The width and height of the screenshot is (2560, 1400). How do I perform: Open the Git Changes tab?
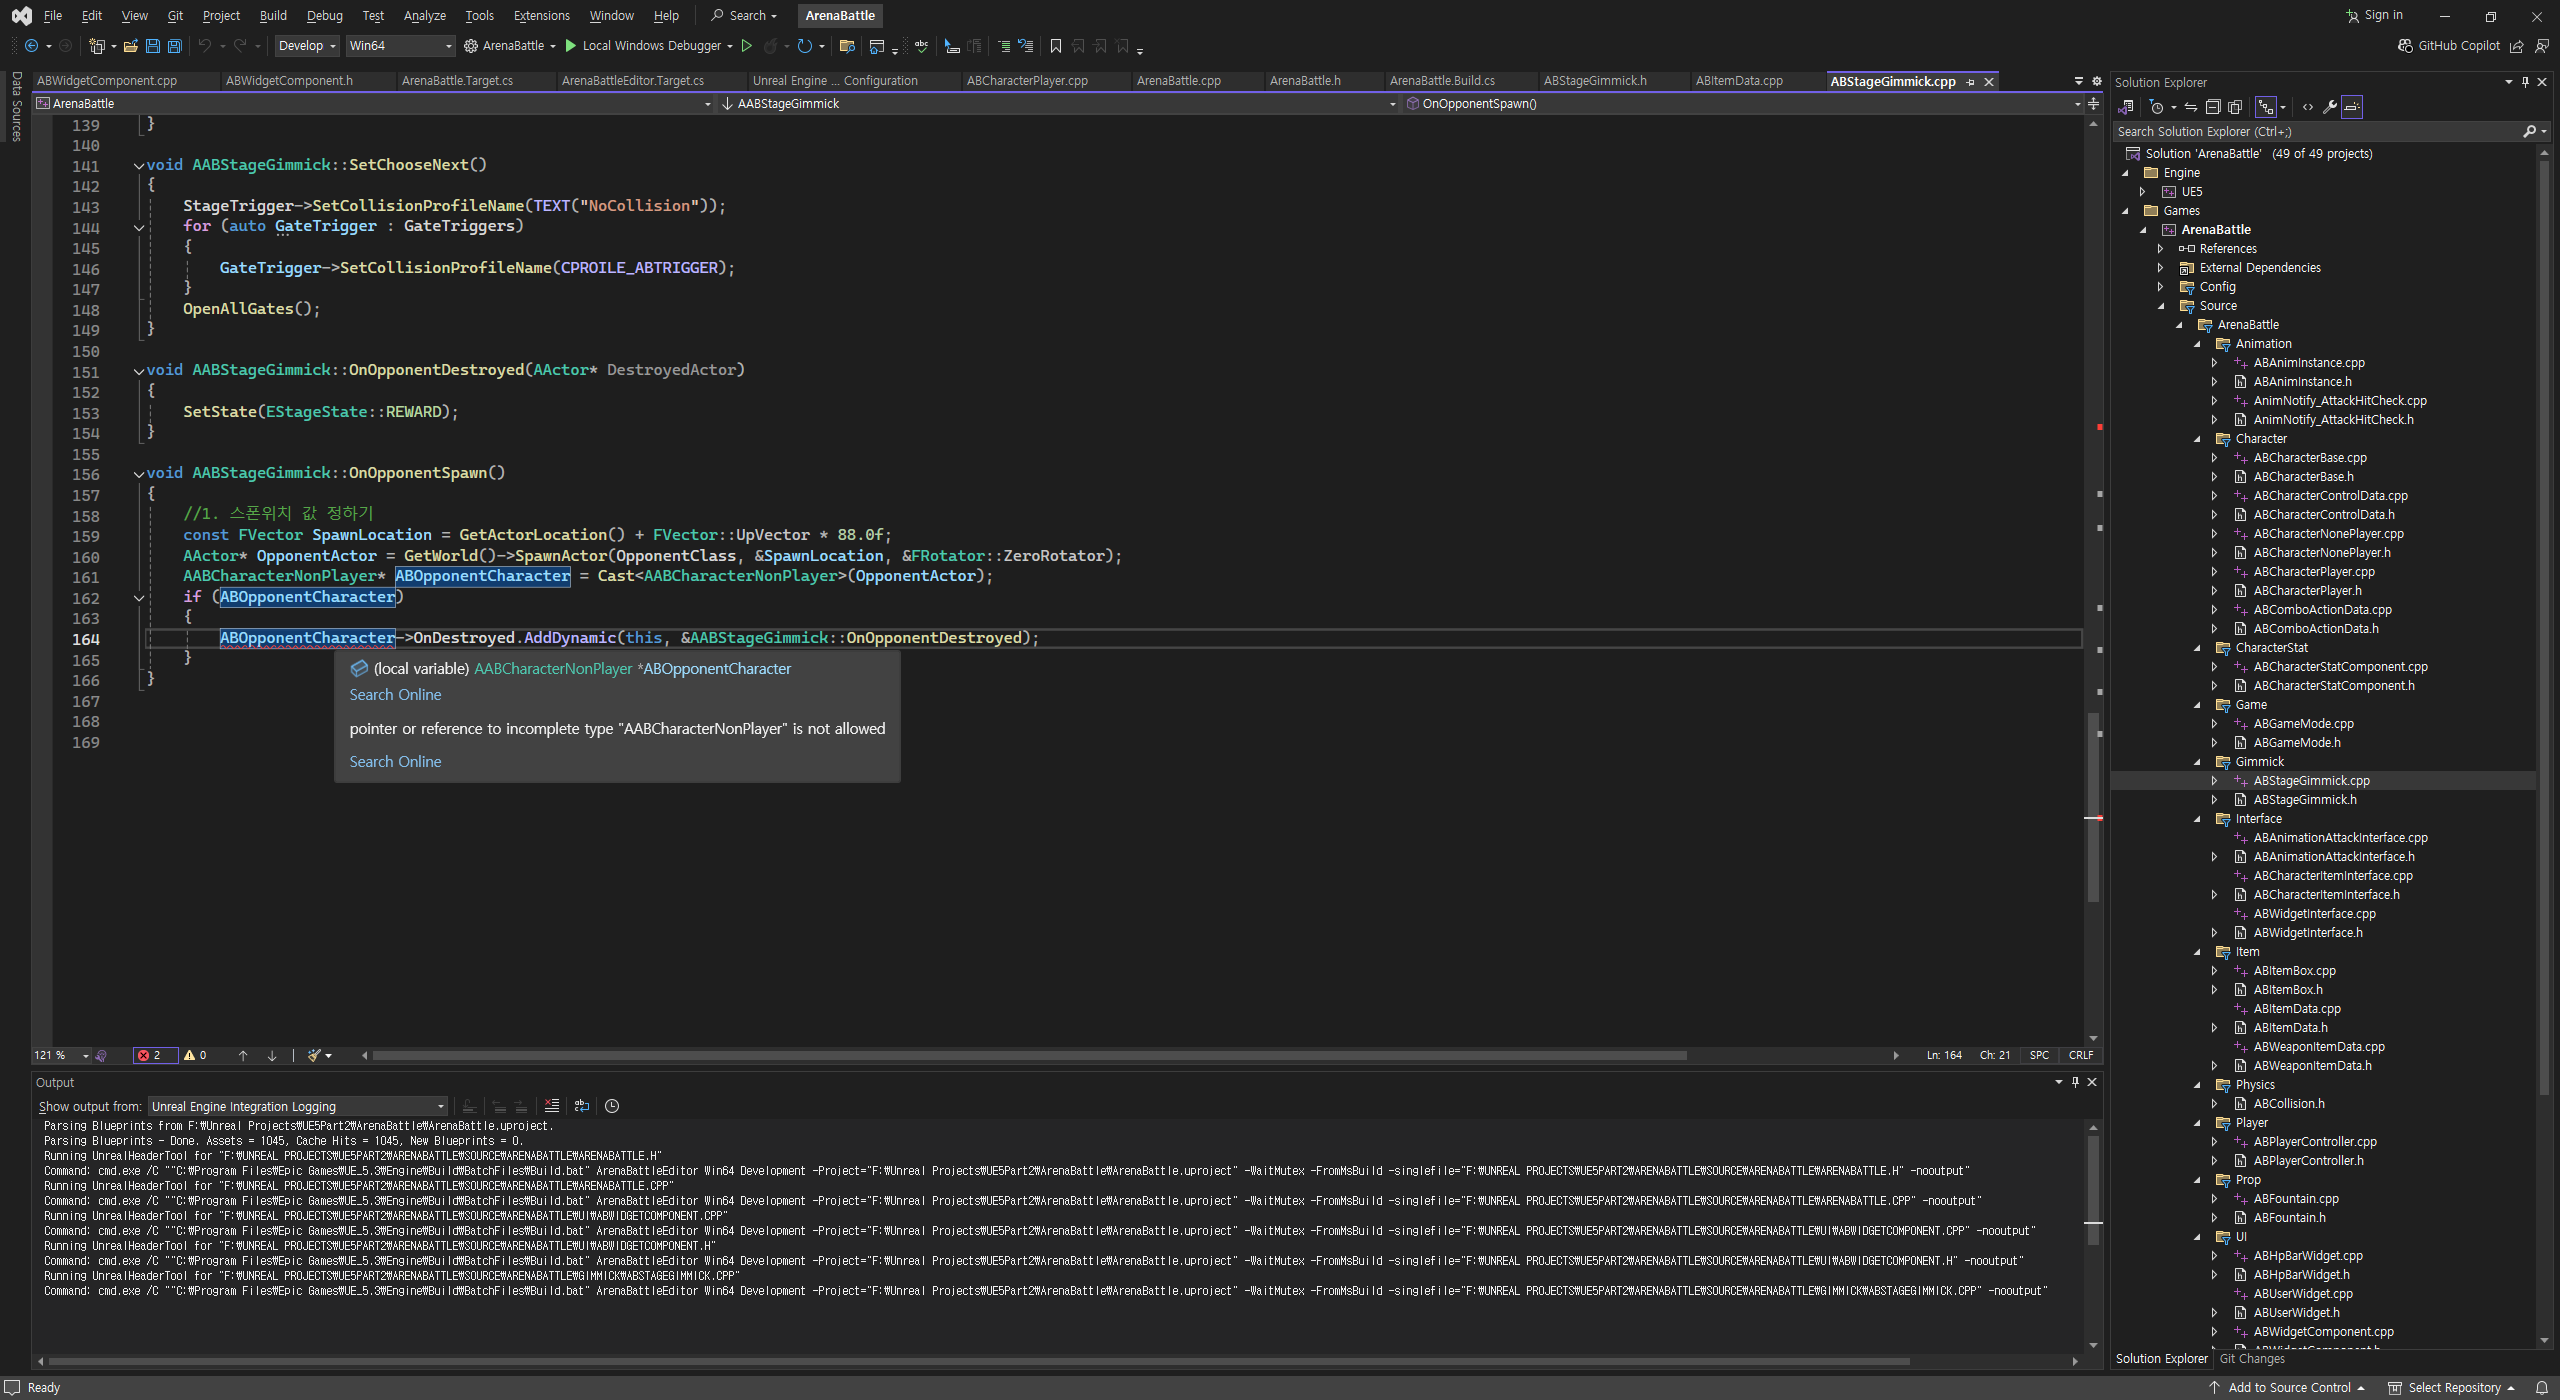(x=2252, y=1359)
